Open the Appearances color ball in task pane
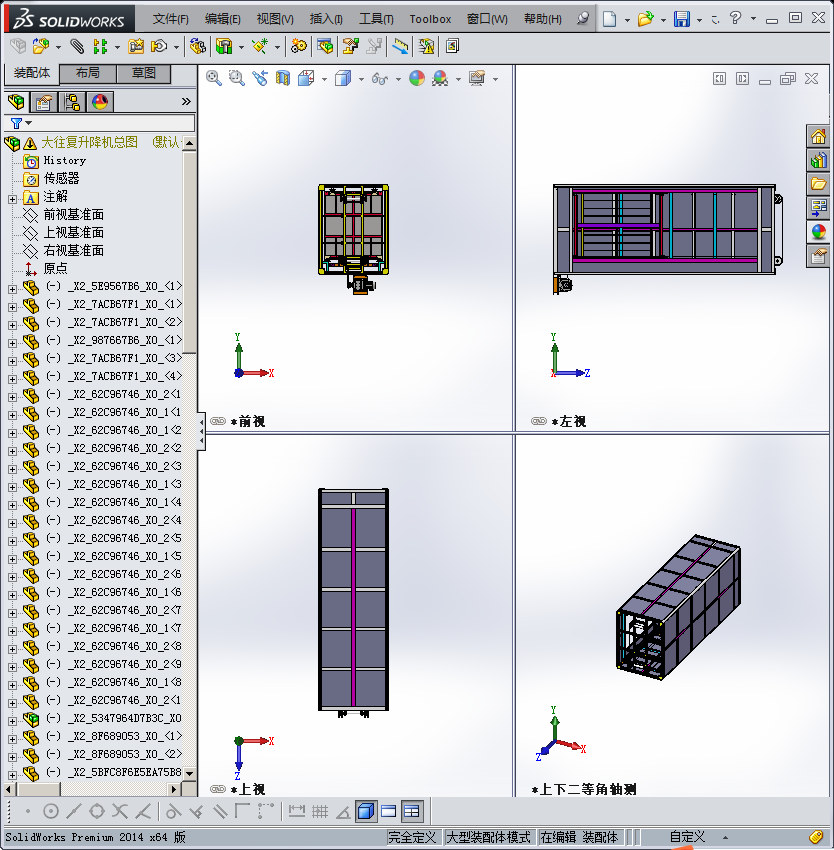 pos(818,232)
